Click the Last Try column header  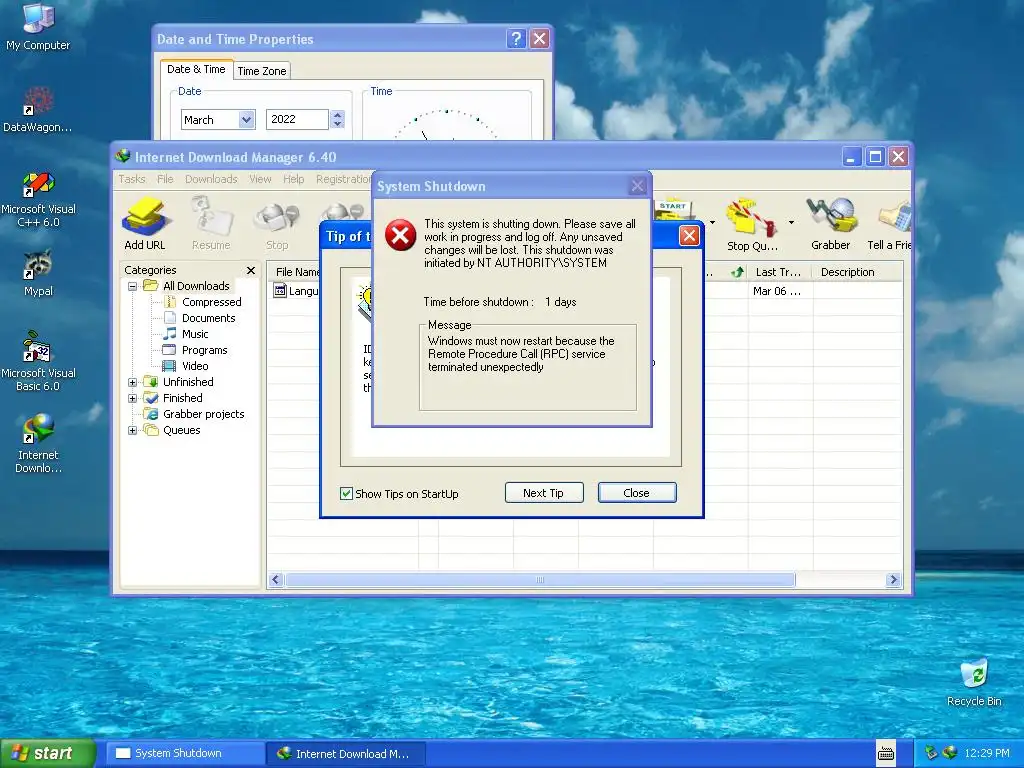pyautogui.click(x=778, y=272)
